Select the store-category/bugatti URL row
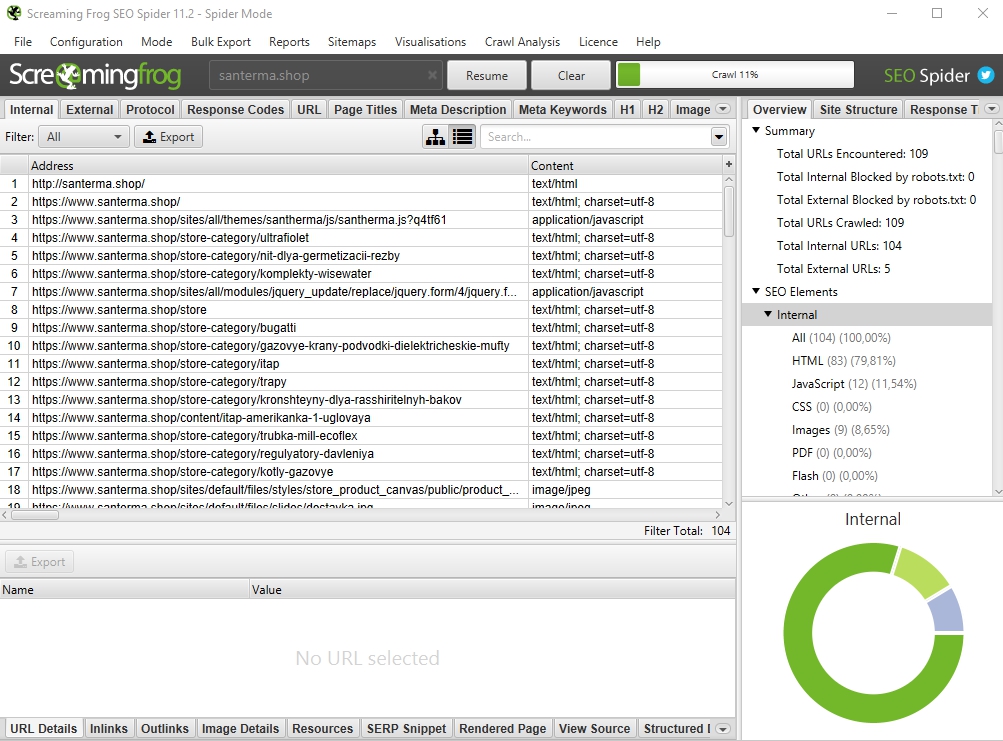Screen dimensions: 1003x741 tap(361, 328)
